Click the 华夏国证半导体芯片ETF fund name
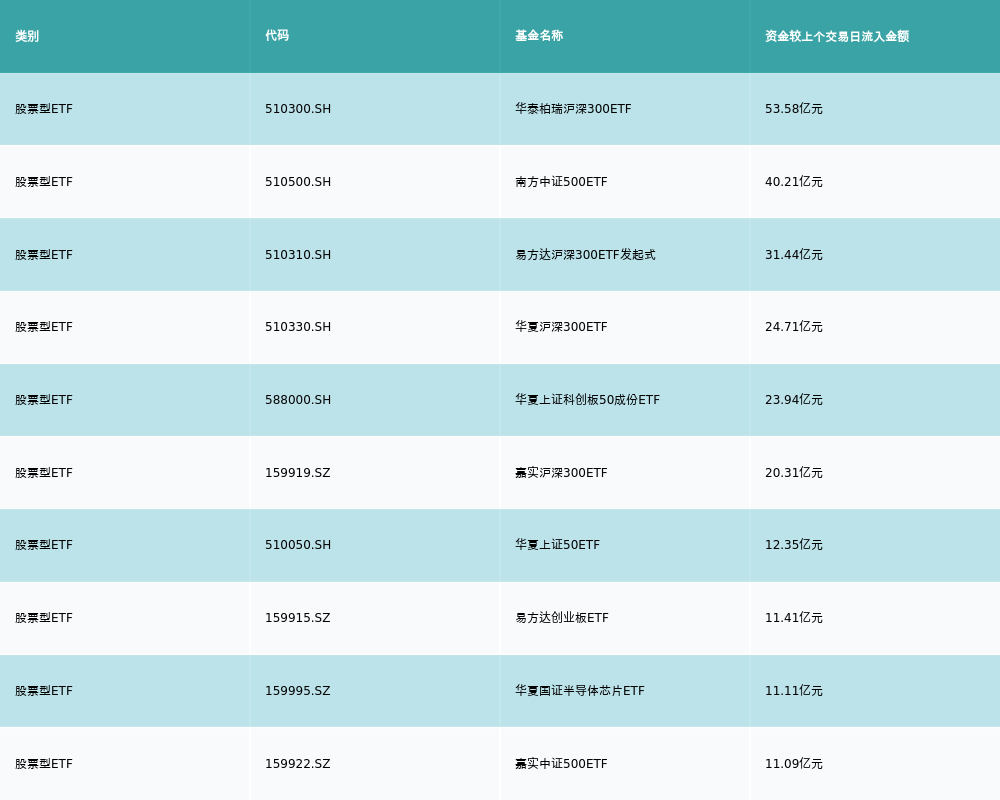 click(x=580, y=691)
